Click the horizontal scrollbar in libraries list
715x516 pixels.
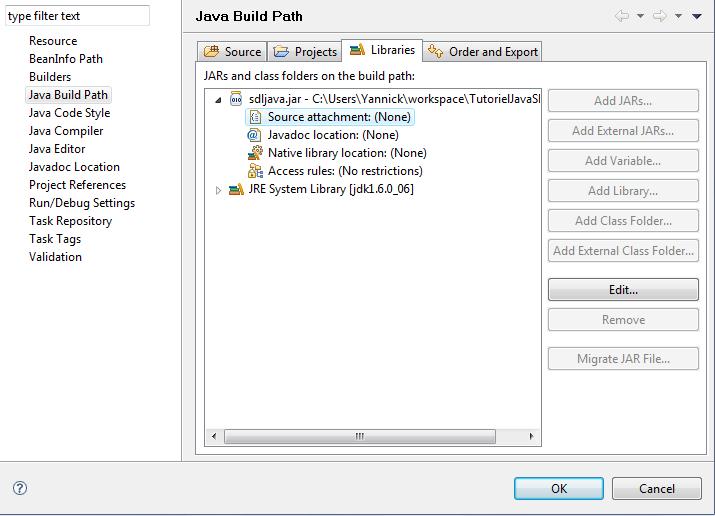coord(360,437)
